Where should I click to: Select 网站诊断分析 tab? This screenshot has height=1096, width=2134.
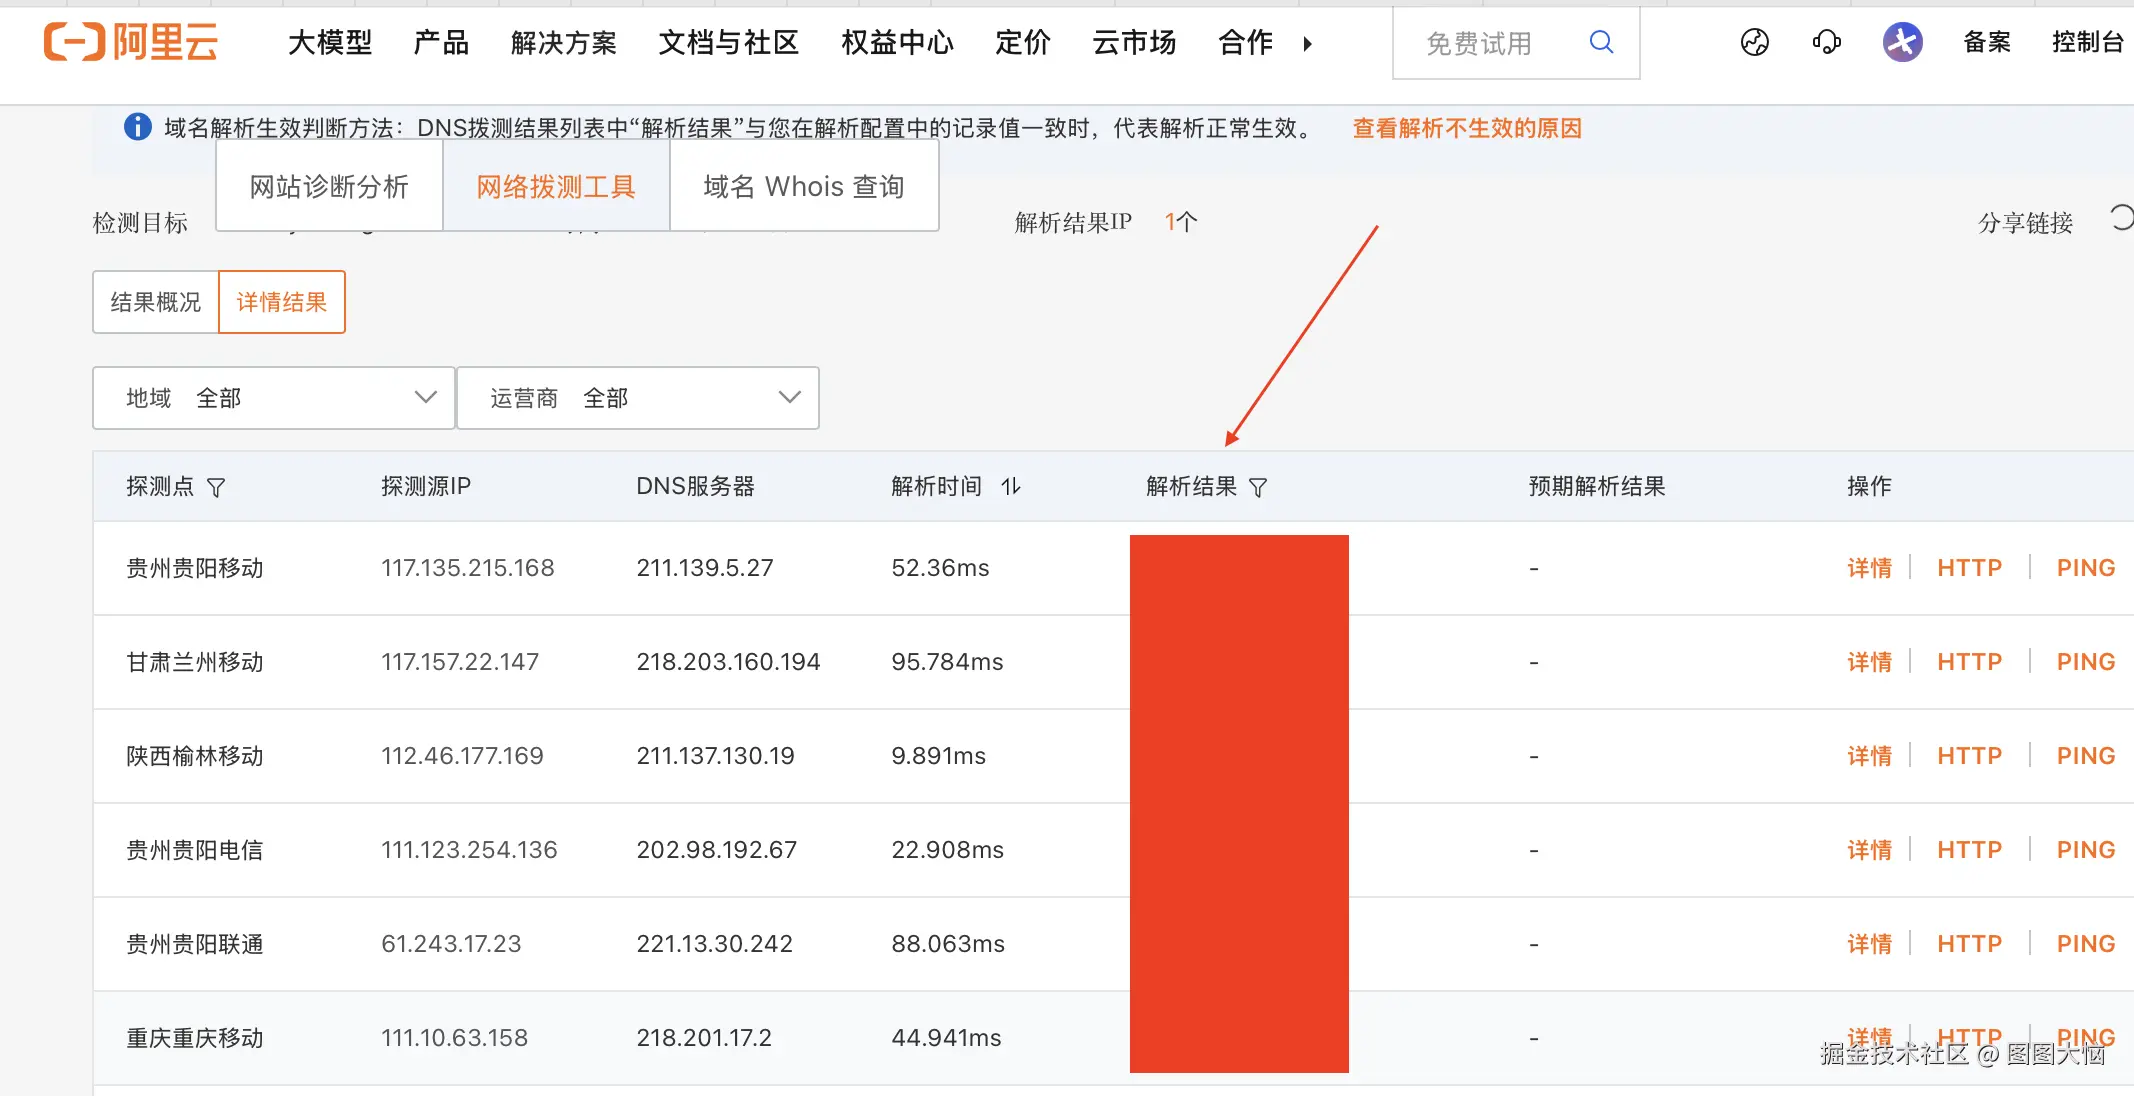(x=329, y=187)
